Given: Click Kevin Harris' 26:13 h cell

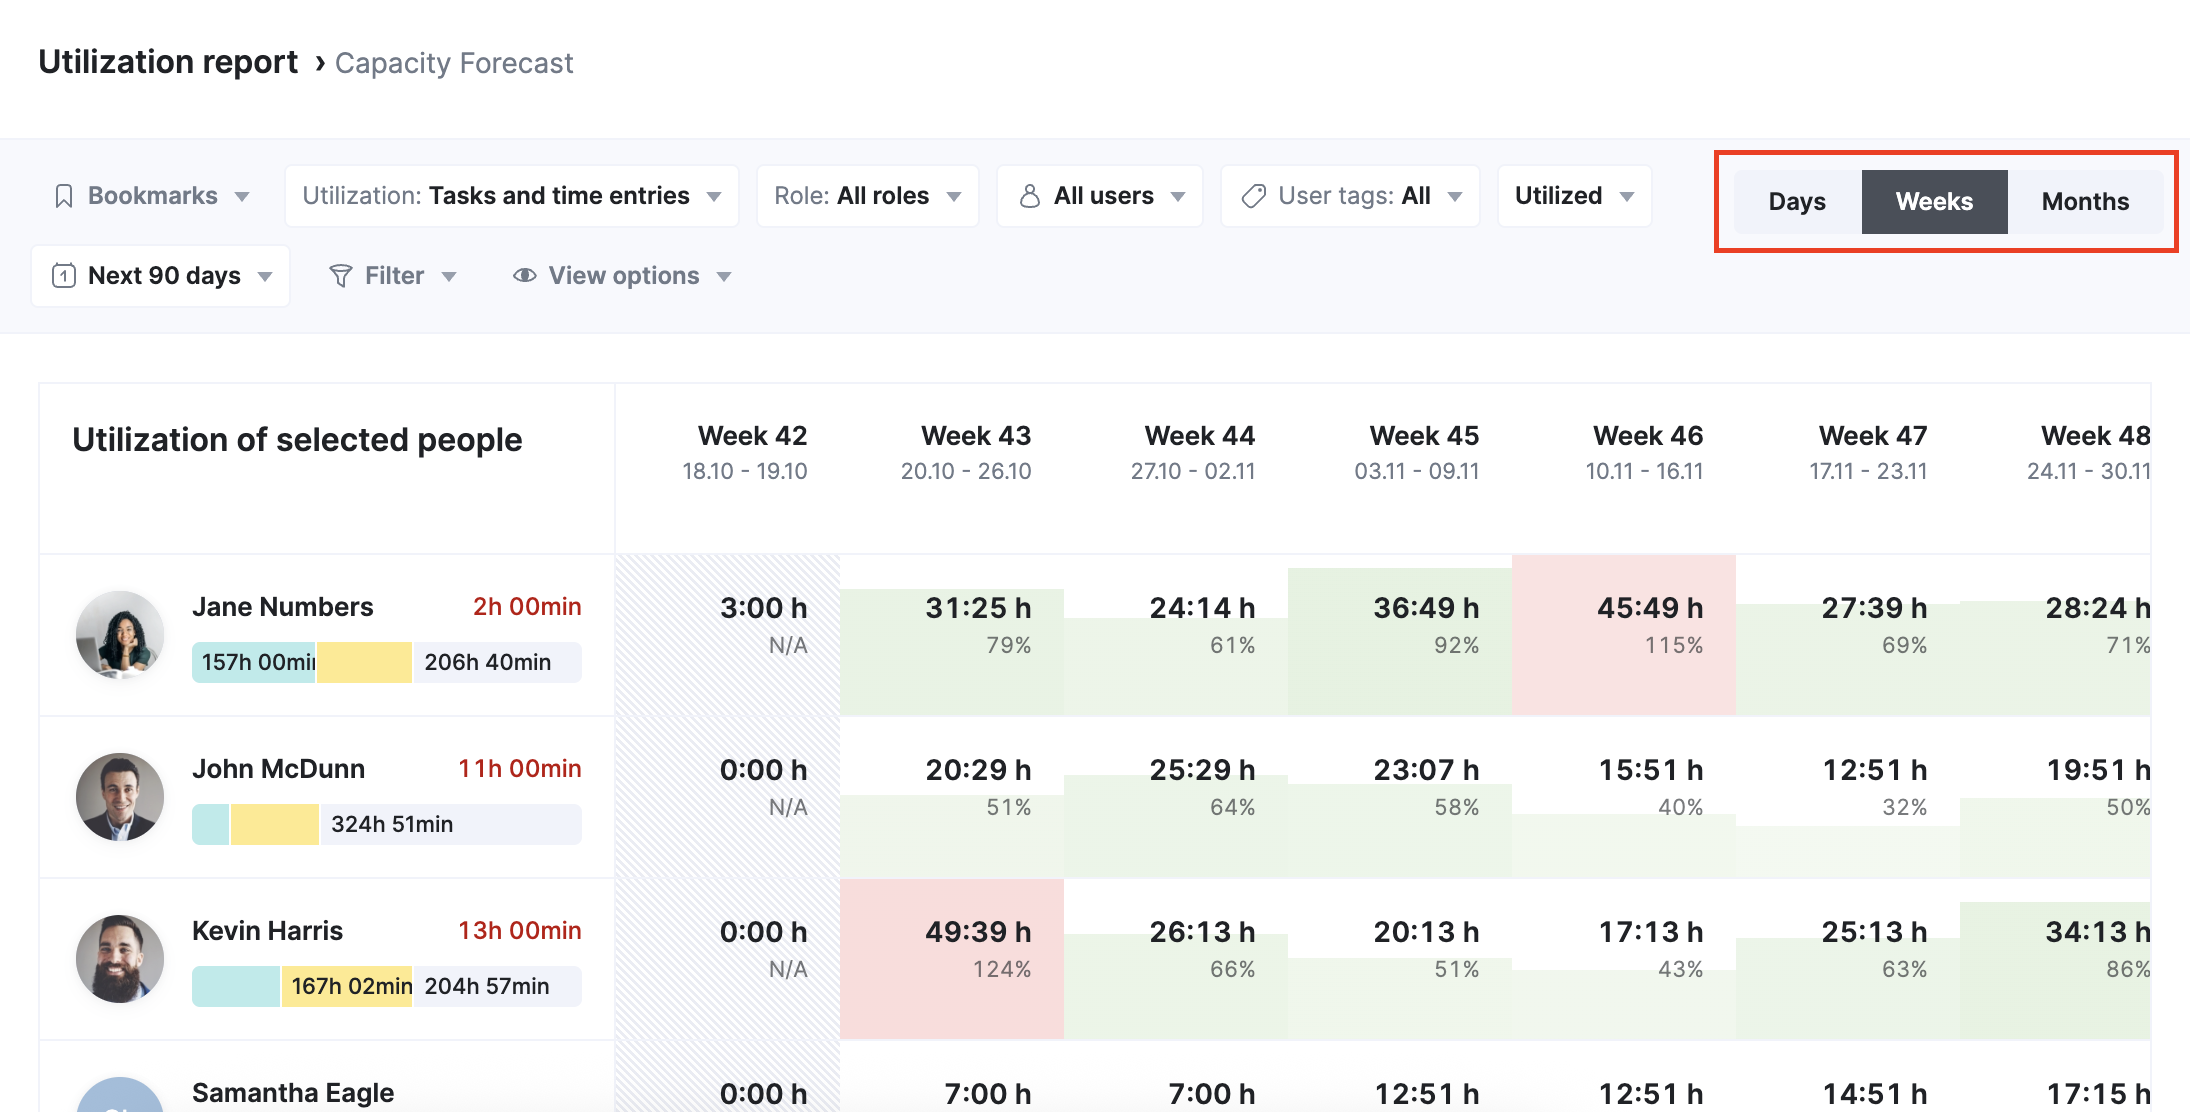Looking at the screenshot, I should click(x=1176, y=959).
